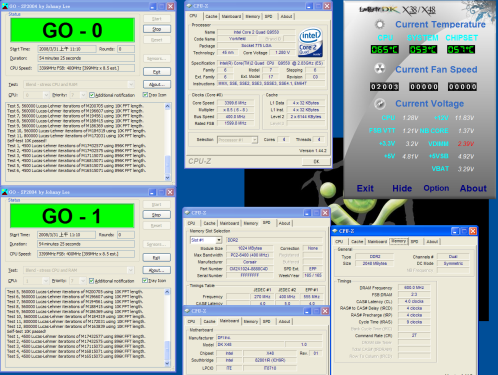Click log scroll down arrow in GO-1 window
The image size is (498, 375).
pos(167,363)
